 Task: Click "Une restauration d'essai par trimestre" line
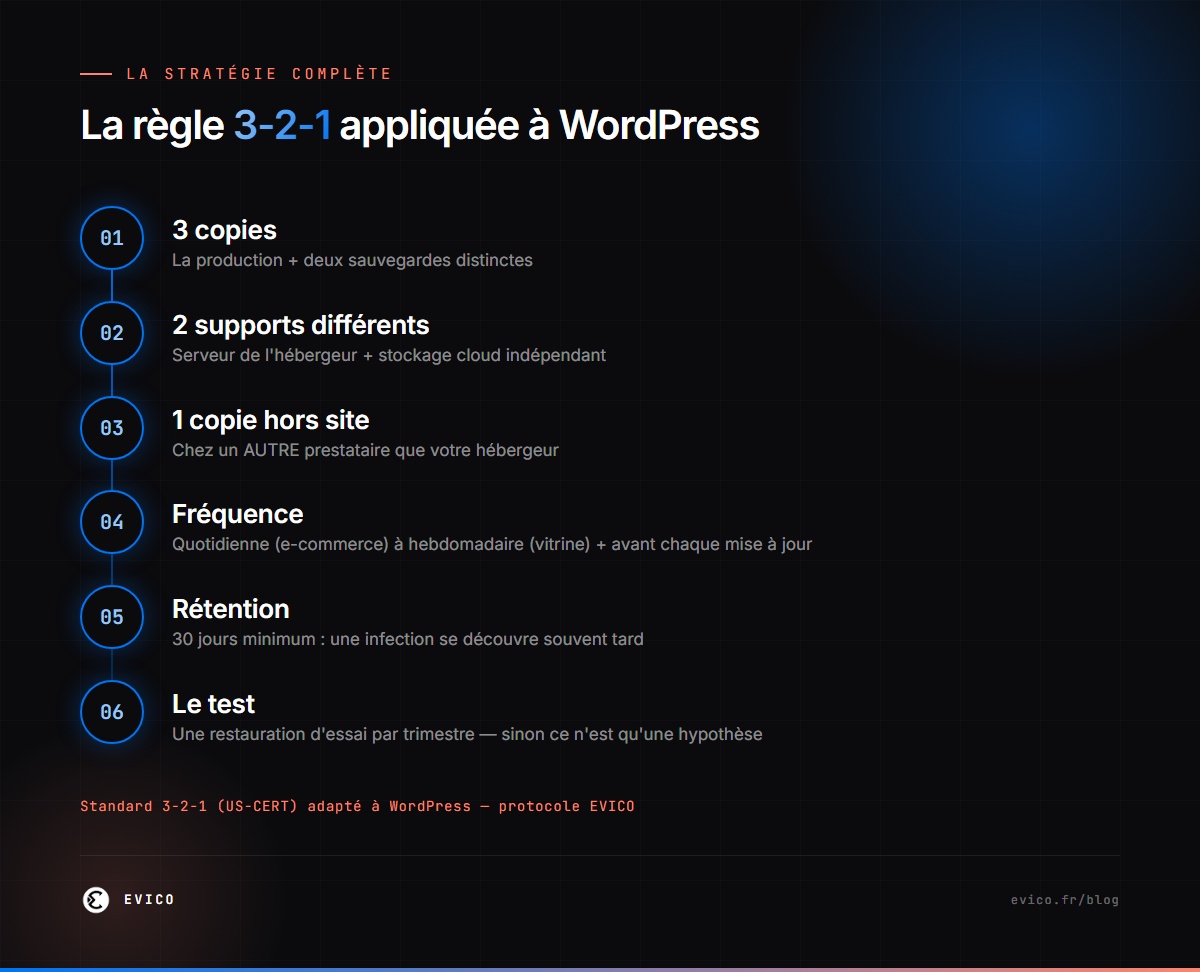(467, 734)
